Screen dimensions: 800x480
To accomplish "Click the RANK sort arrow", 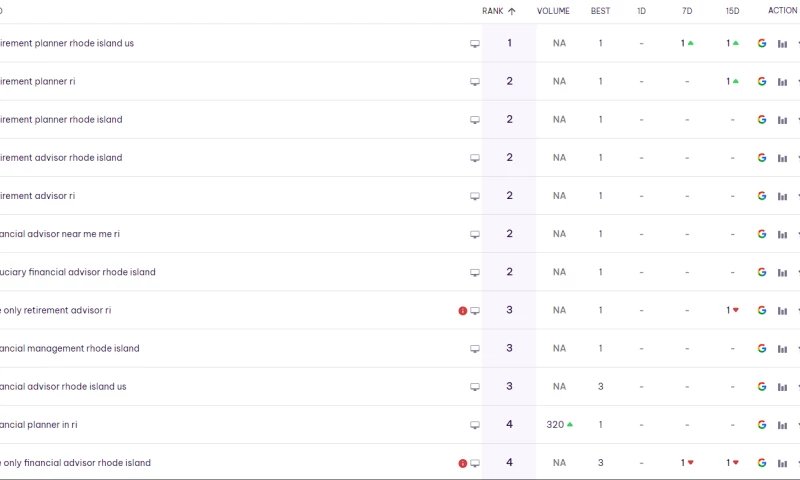I will pyautogui.click(x=512, y=11).
